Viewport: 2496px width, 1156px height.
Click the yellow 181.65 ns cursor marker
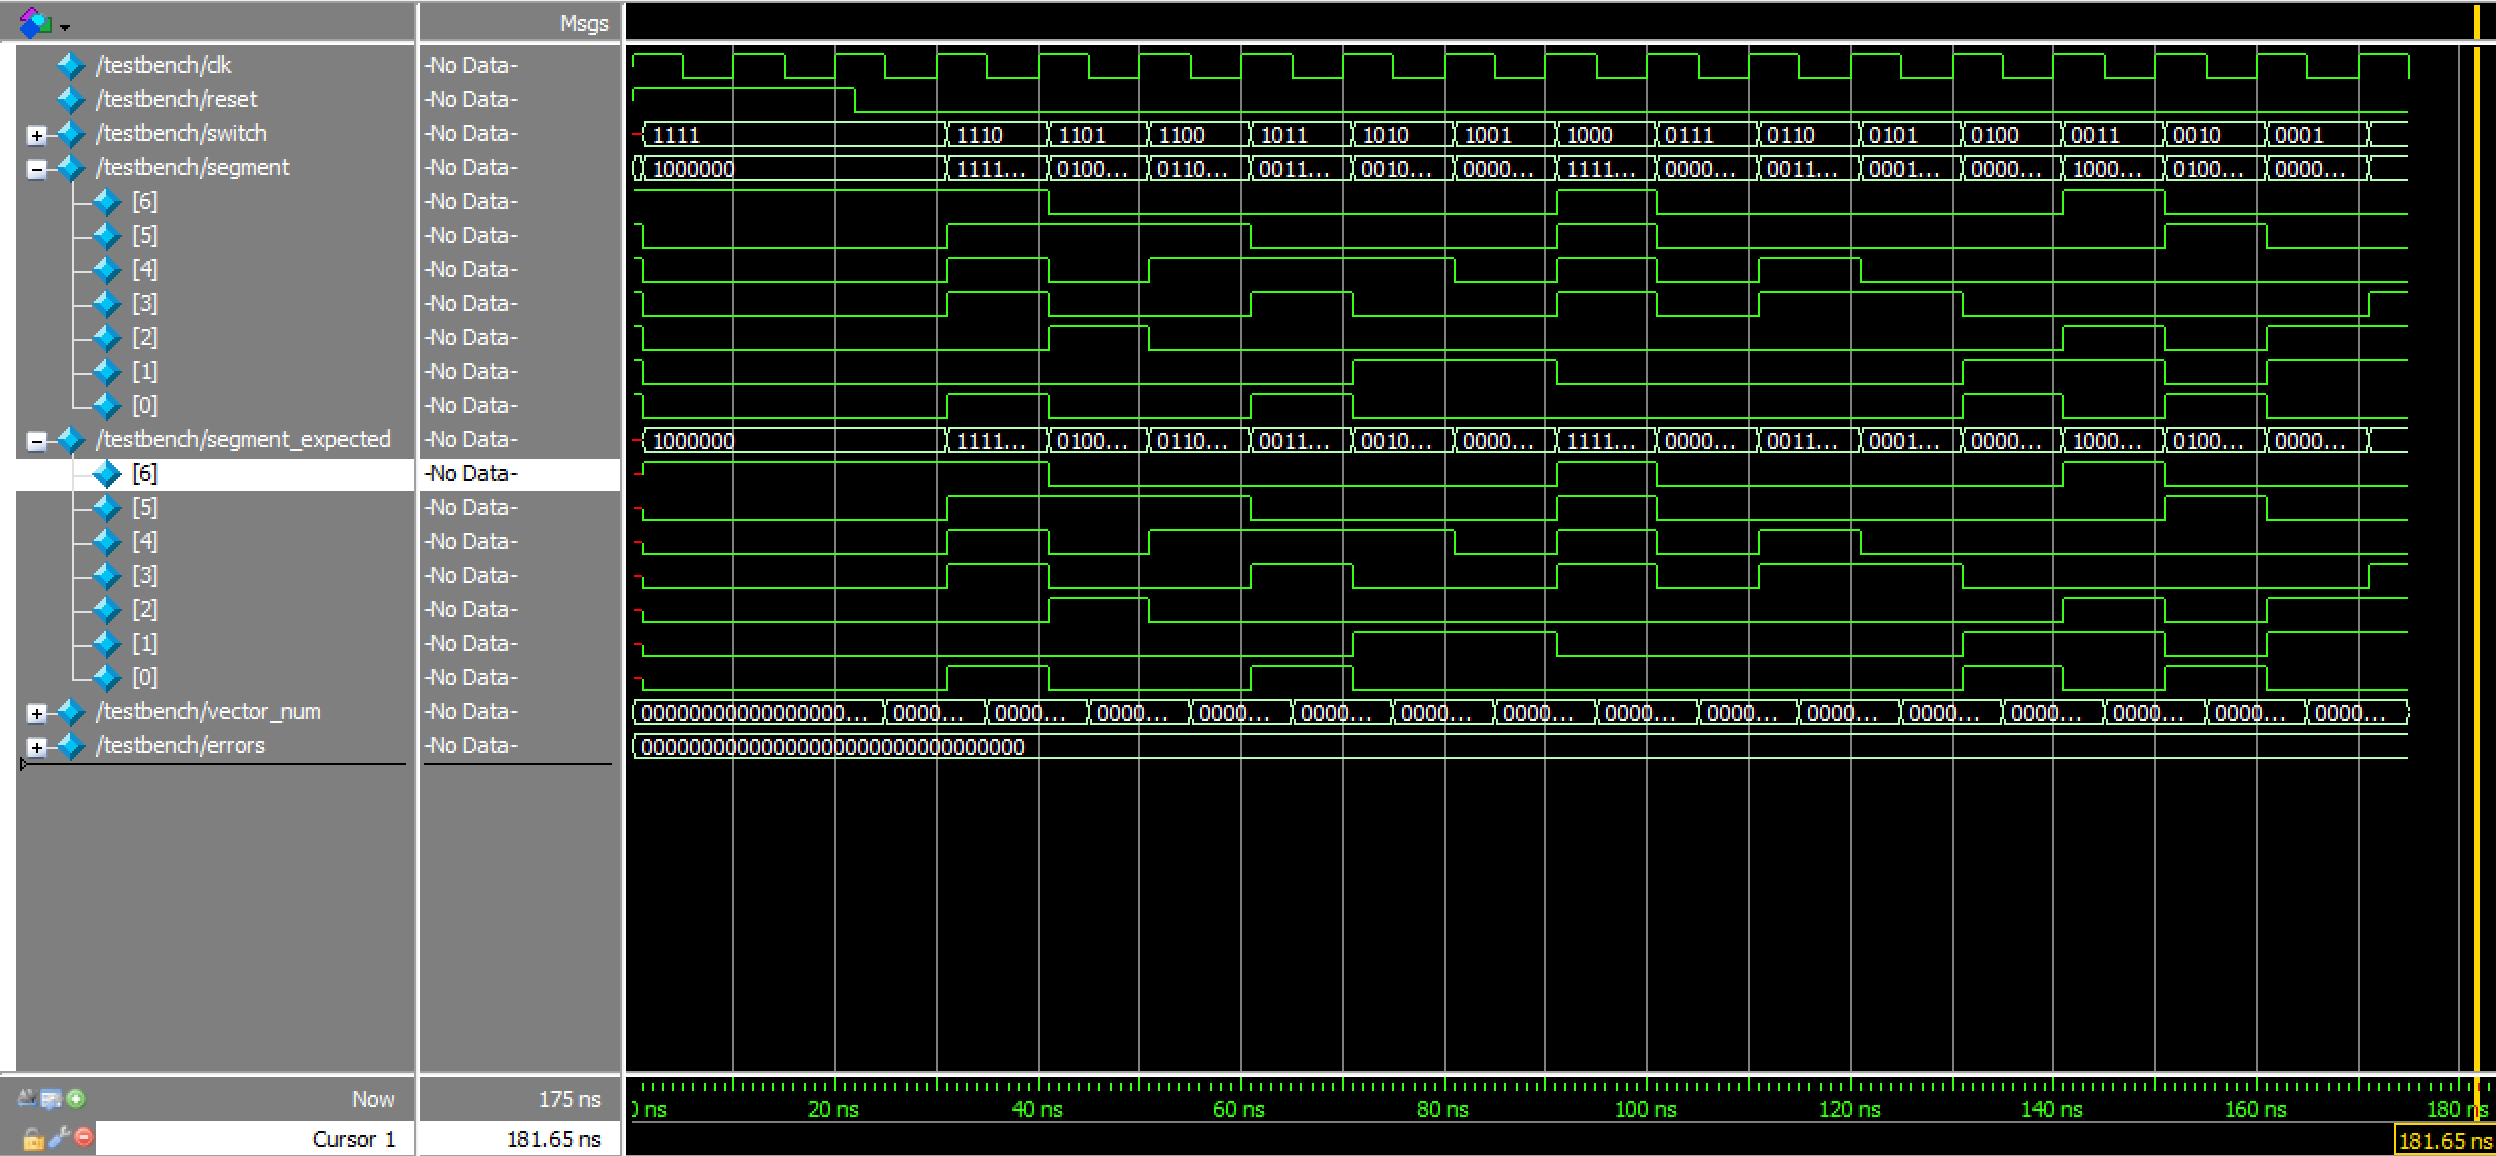tap(2443, 1141)
